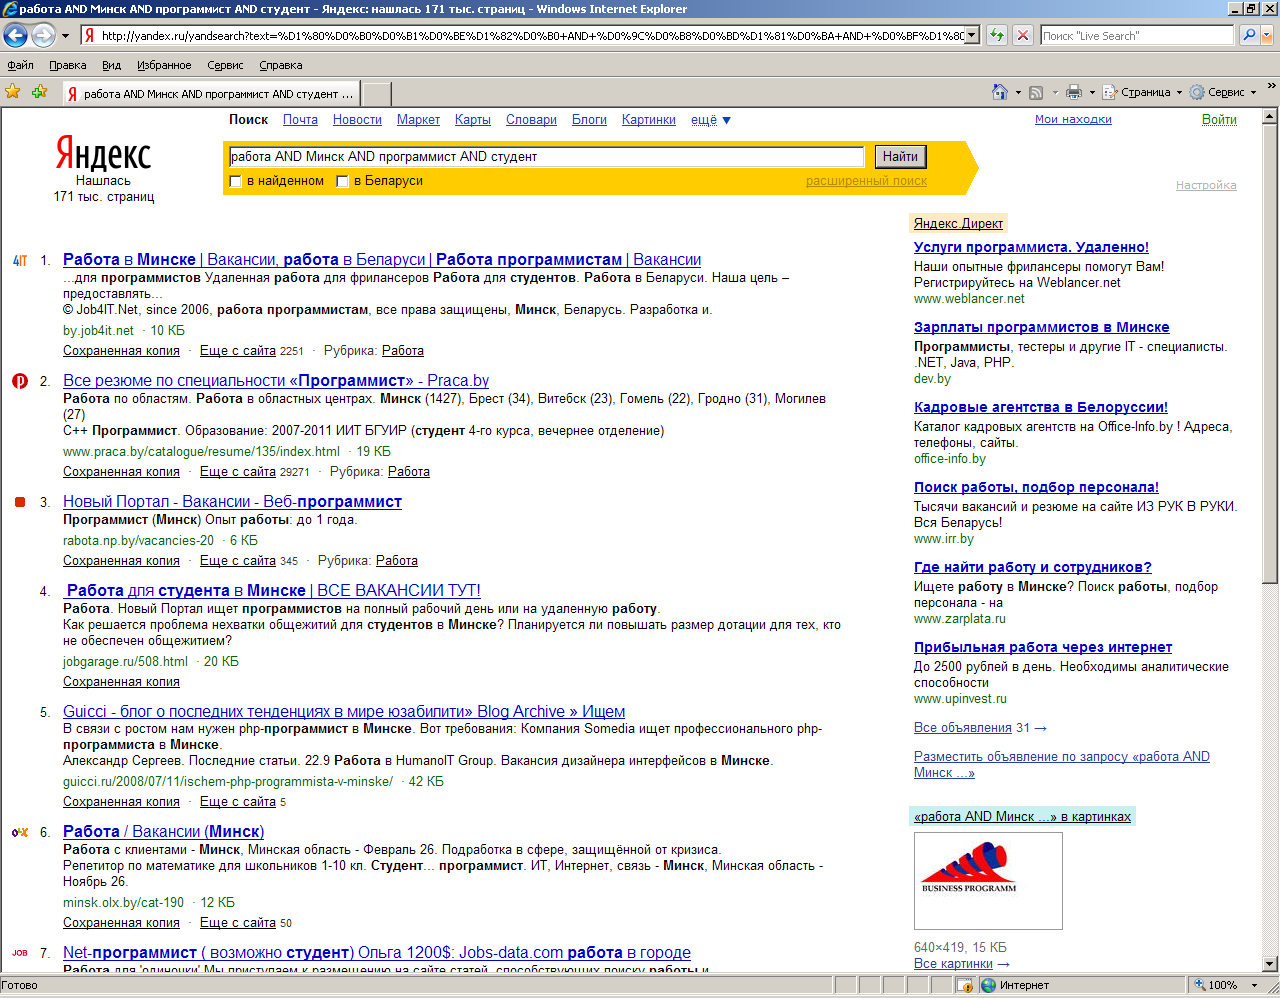Click the Print icon
This screenshot has width=1280, height=998.
(1074, 92)
